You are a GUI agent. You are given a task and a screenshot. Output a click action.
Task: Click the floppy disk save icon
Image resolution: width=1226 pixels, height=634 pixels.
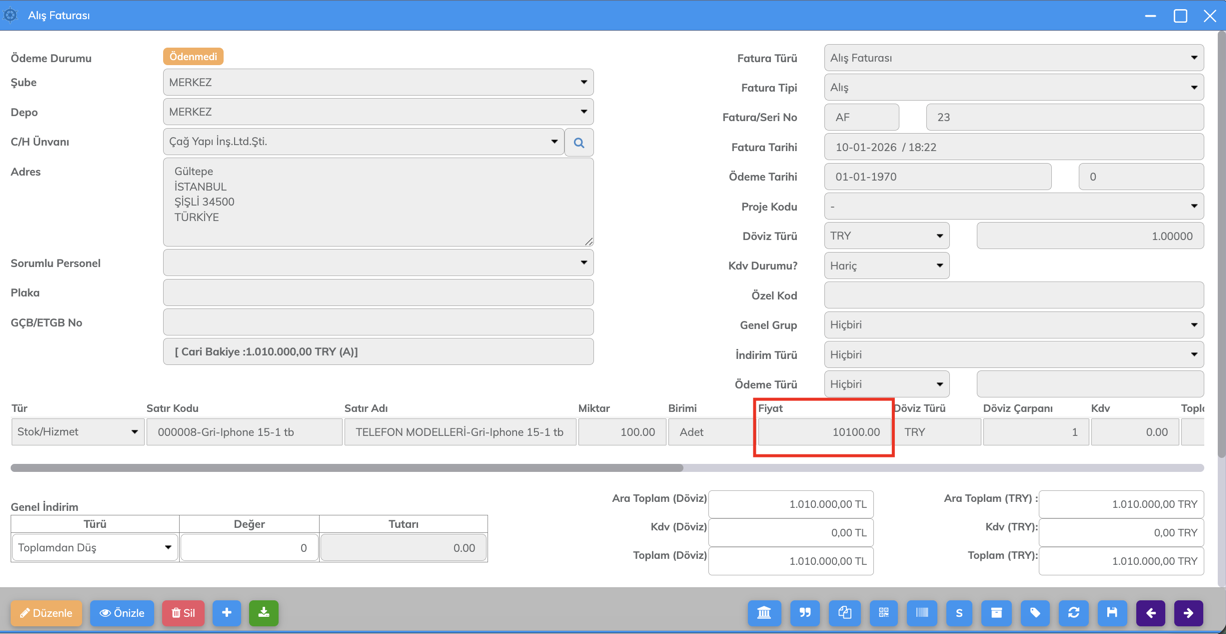1112,613
